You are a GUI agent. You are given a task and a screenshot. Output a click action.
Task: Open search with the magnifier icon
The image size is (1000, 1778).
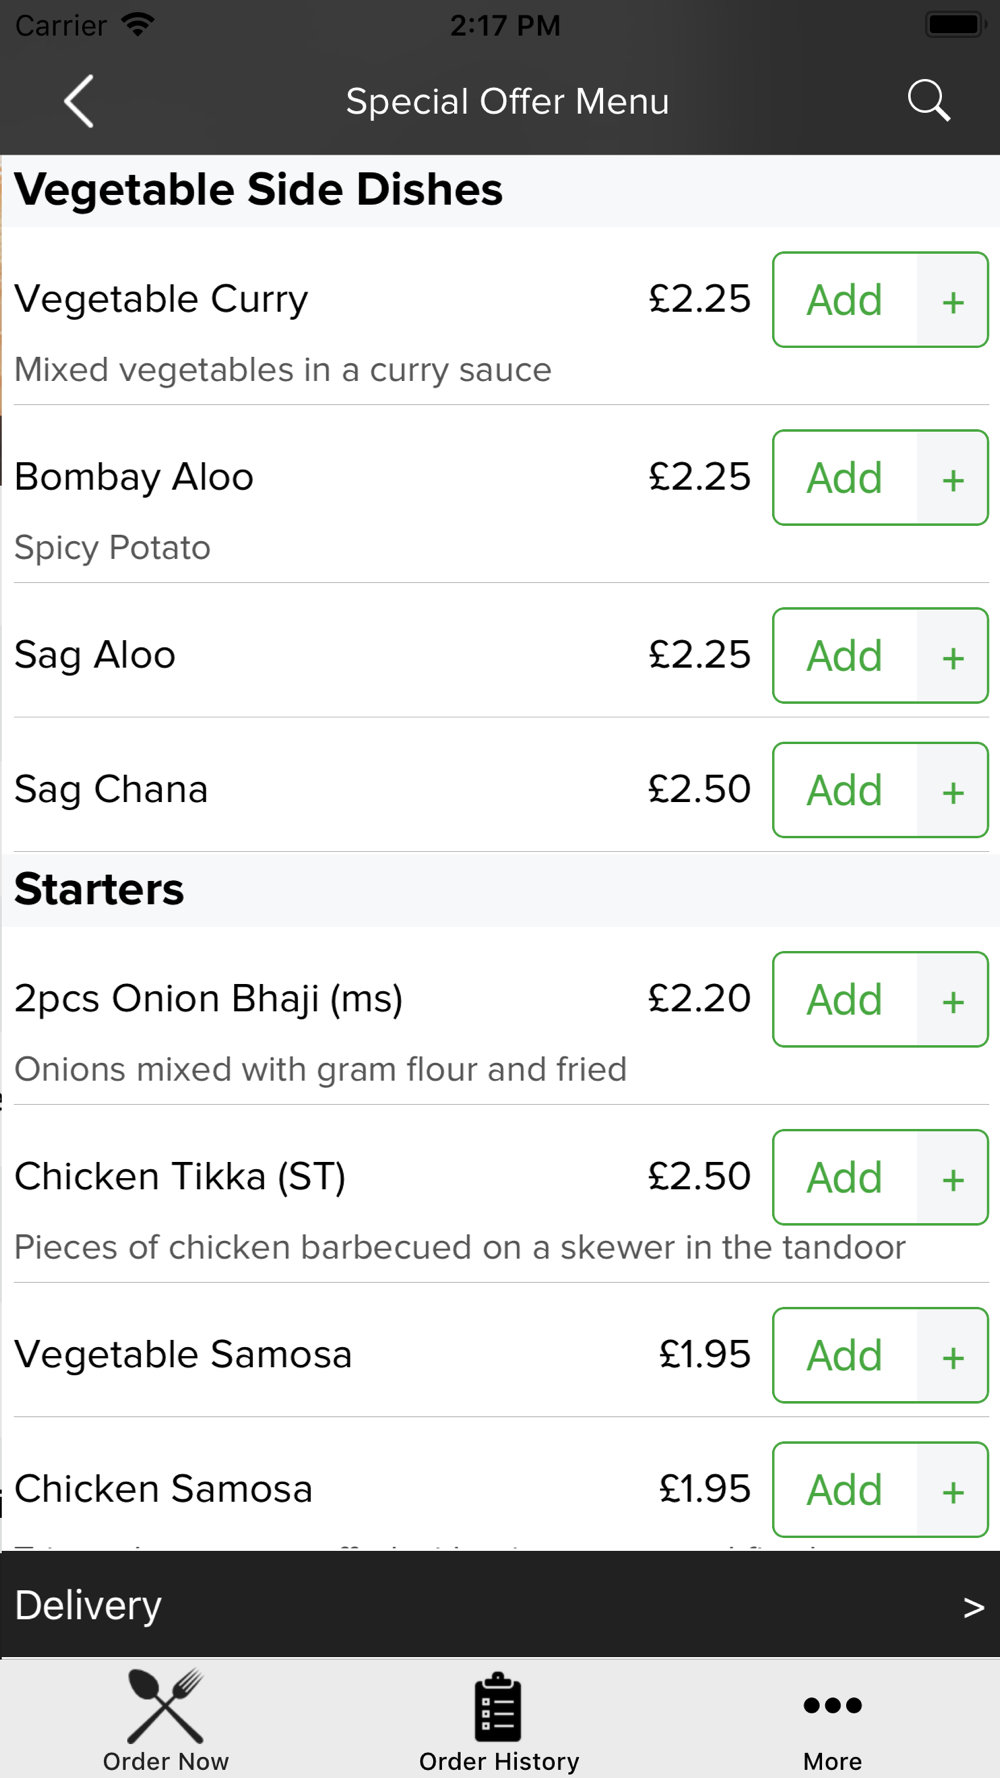928,101
